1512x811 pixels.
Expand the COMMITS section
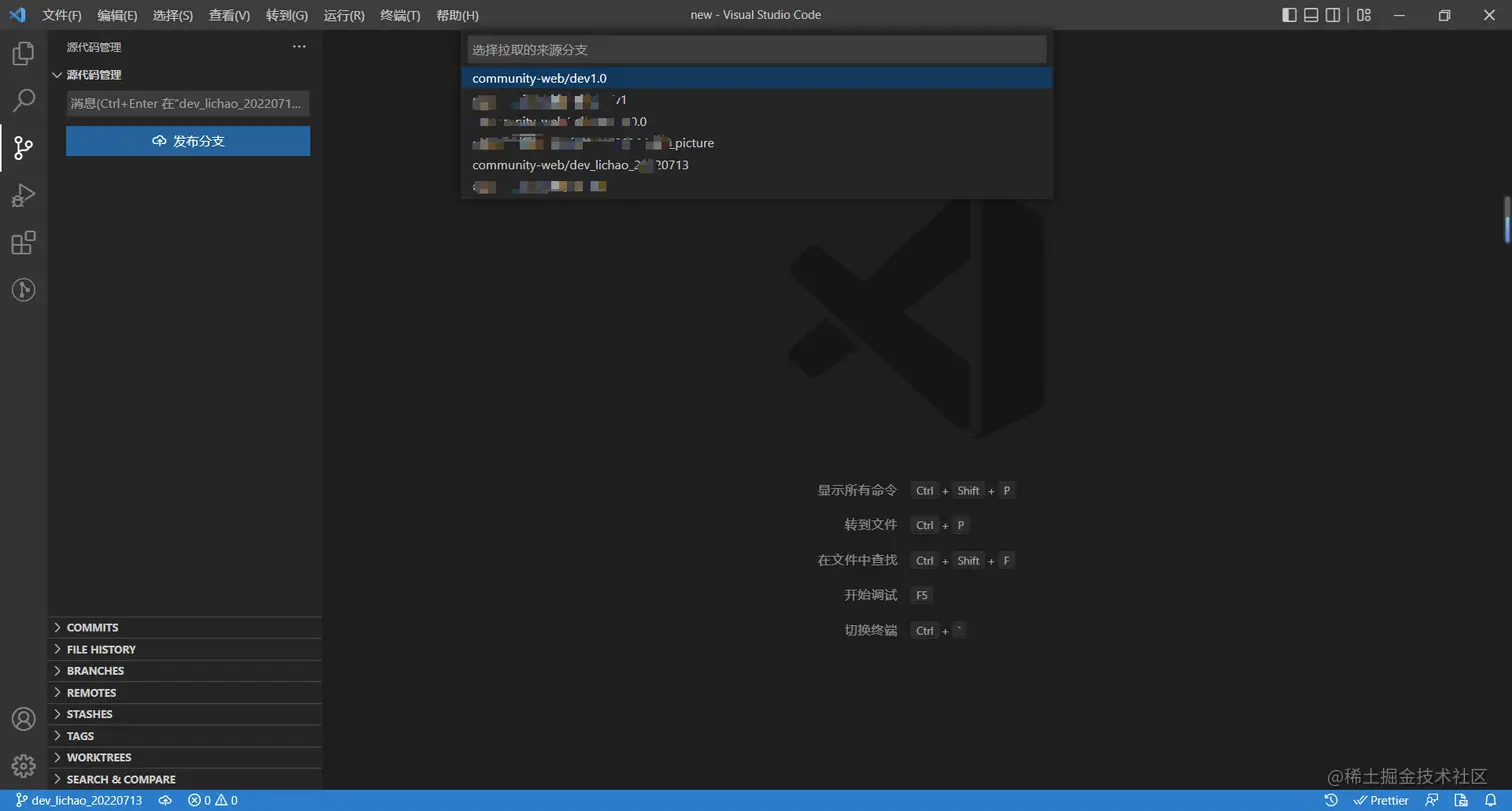tap(185, 628)
